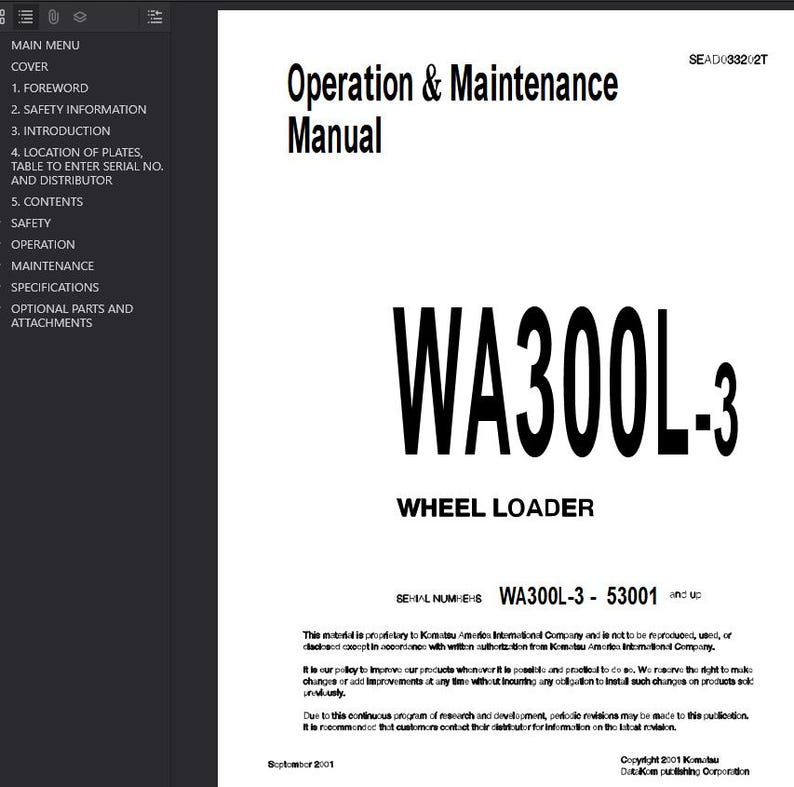Click the 'Due to this continuous program' paragraph
Viewport: 794px width, 787px height.
526,721
